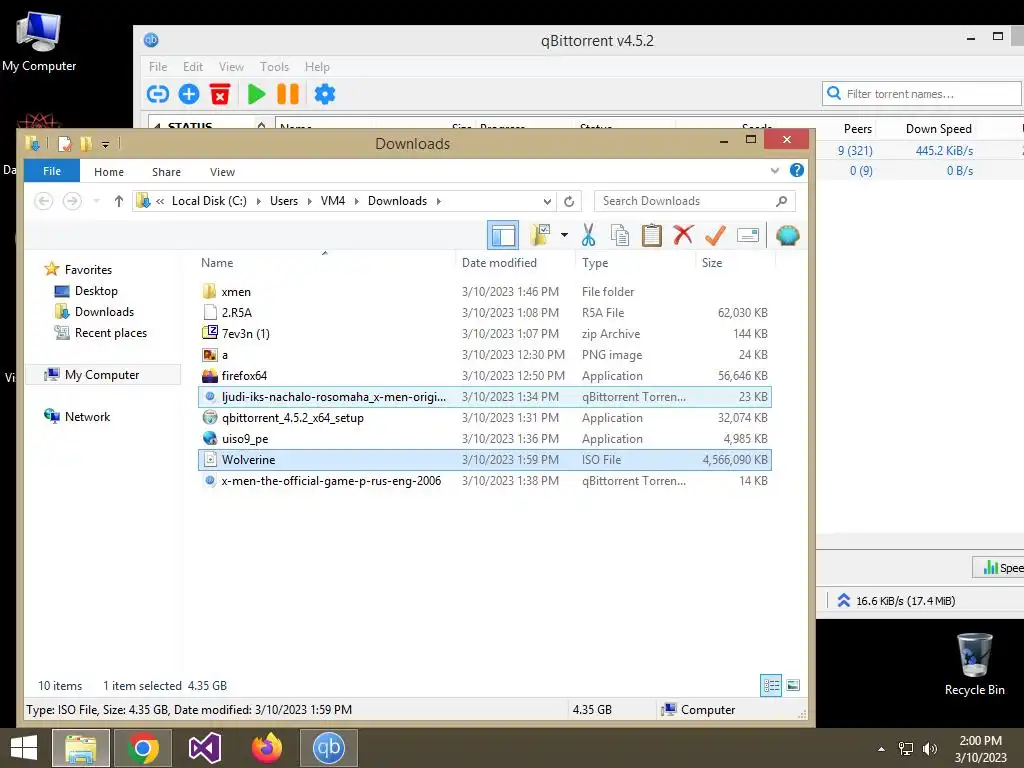
Task: Pause torrents with orange pause icon
Action: [288, 94]
